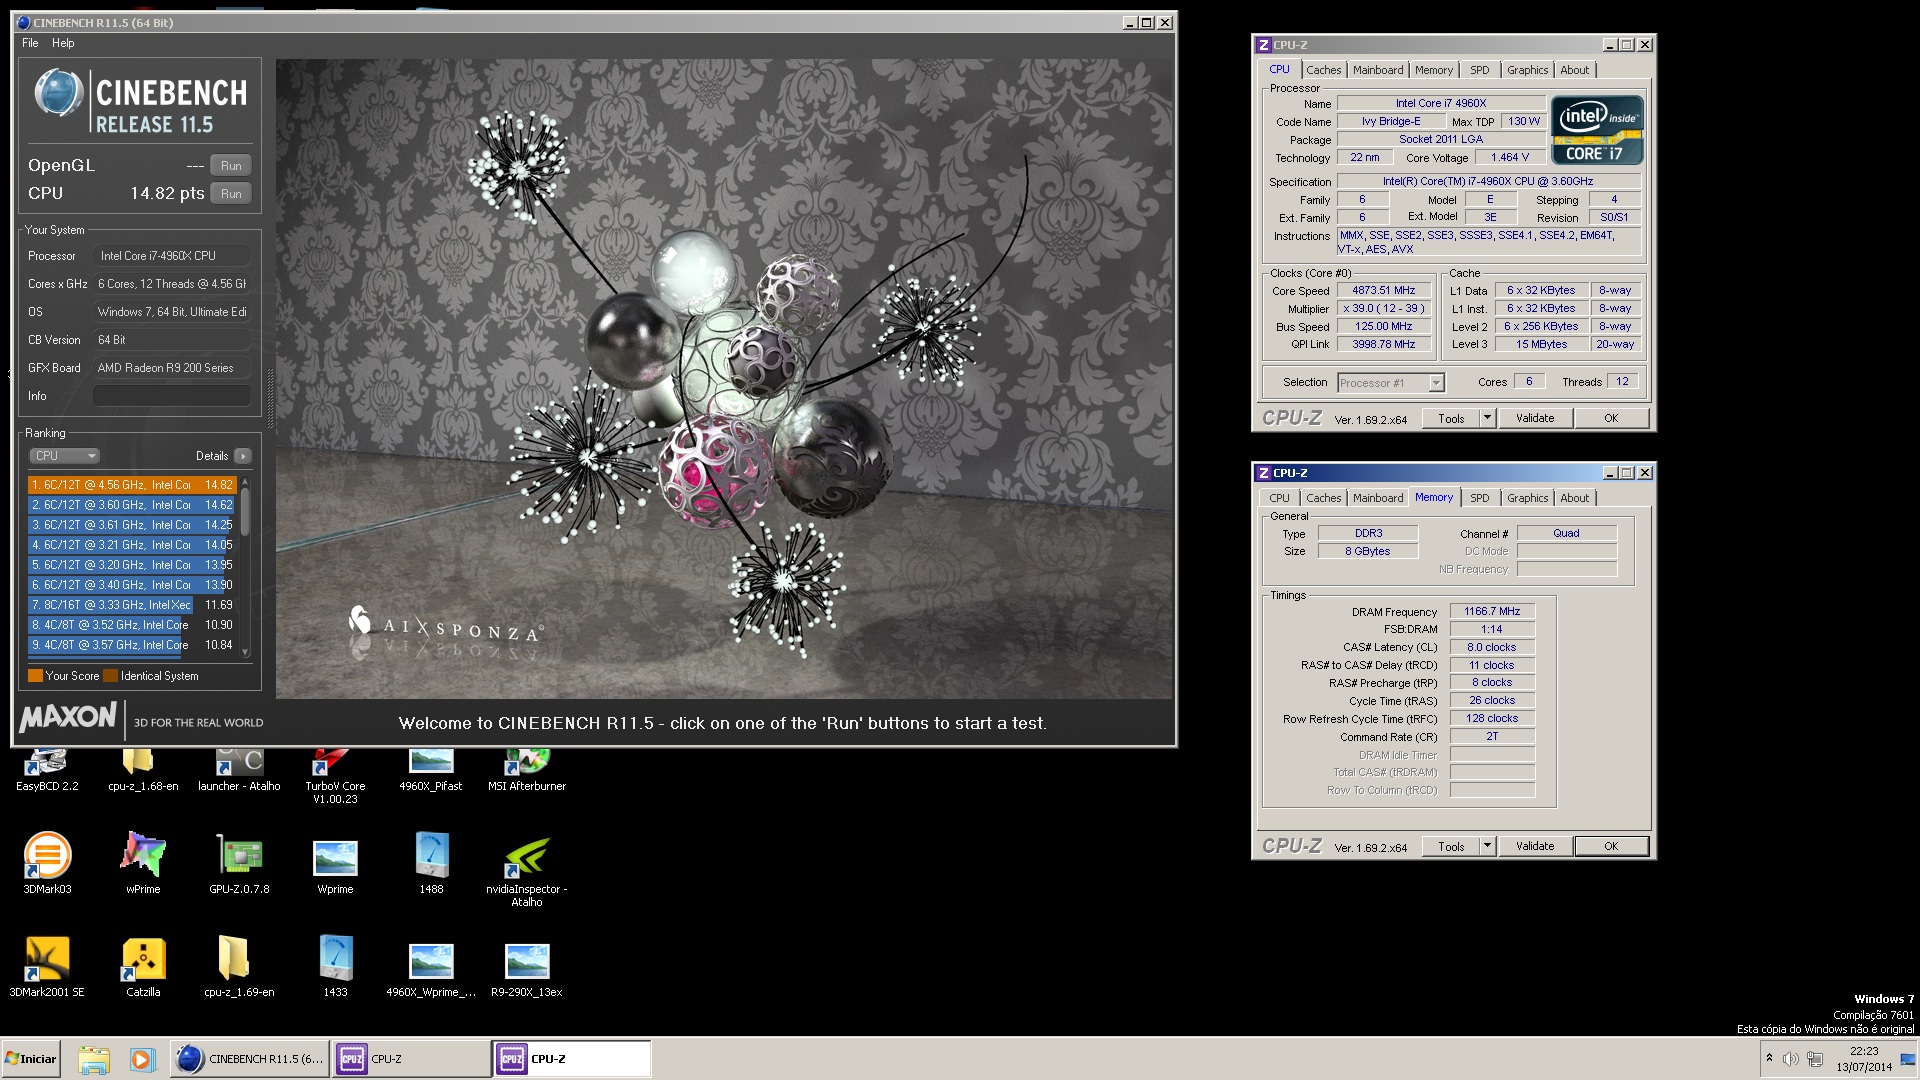The height and width of the screenshot is (1080, 1920).
Task: Click Tools in upper CPU-Z window
Action: point(1451,419)
